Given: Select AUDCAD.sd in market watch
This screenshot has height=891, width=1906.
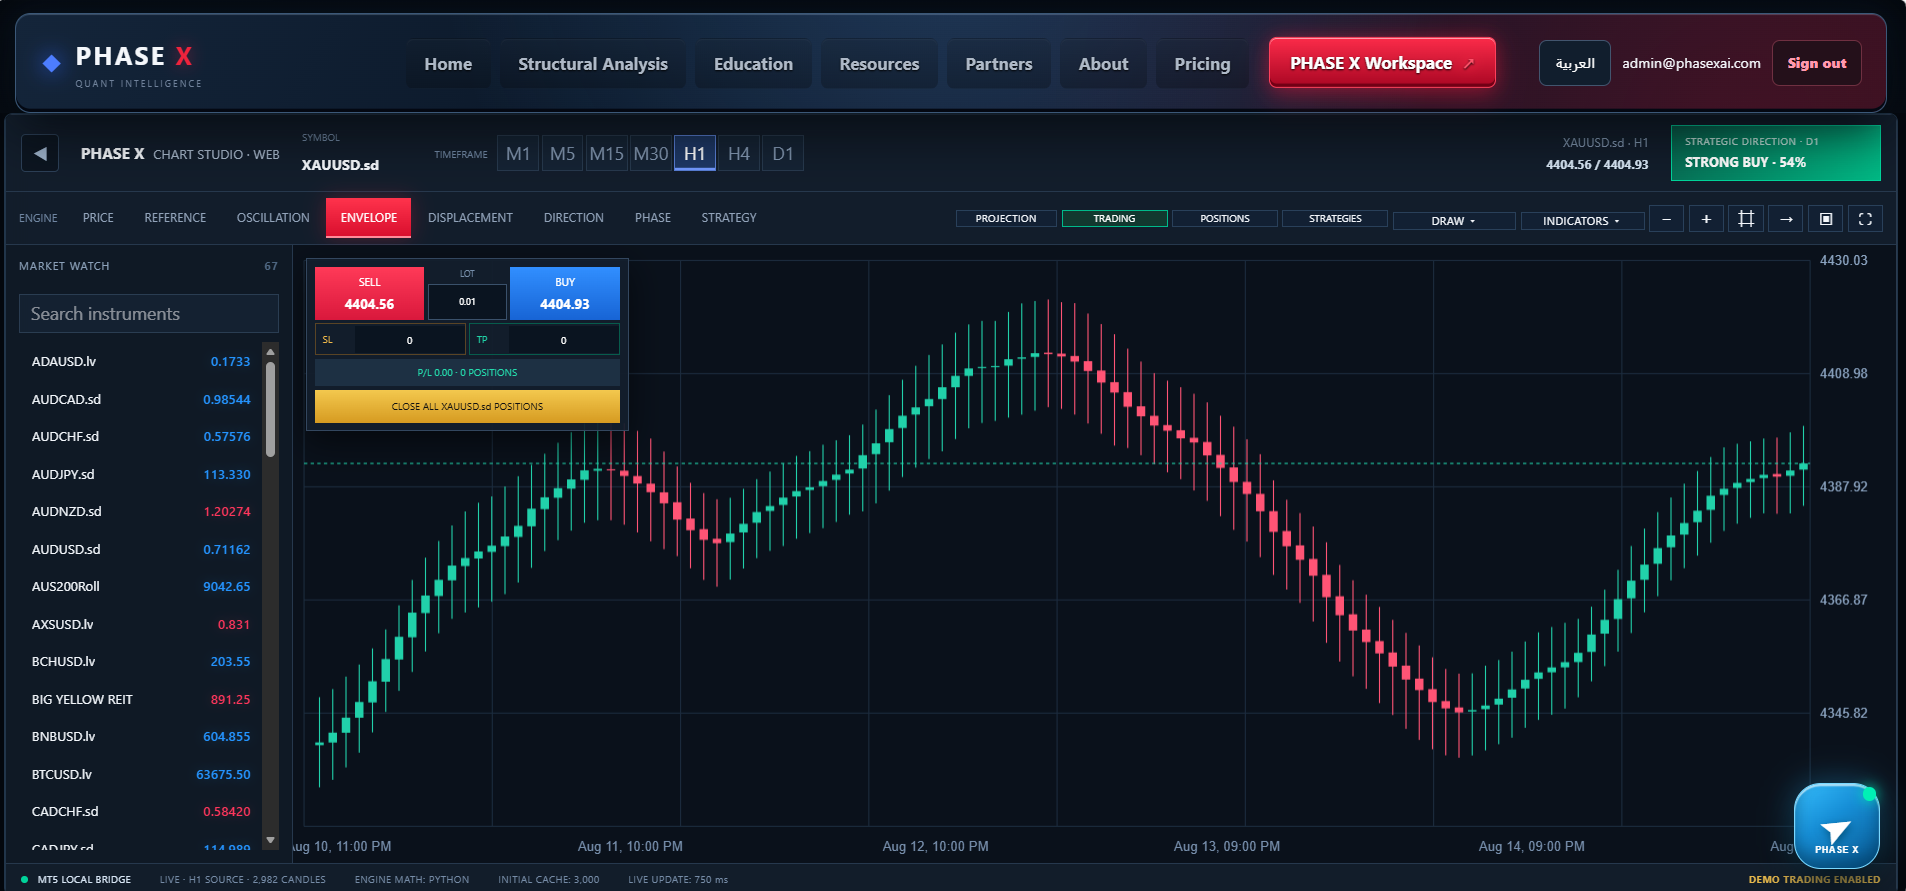Looking at the screenshot, I should pyautogui.click(x=141, y=399).
